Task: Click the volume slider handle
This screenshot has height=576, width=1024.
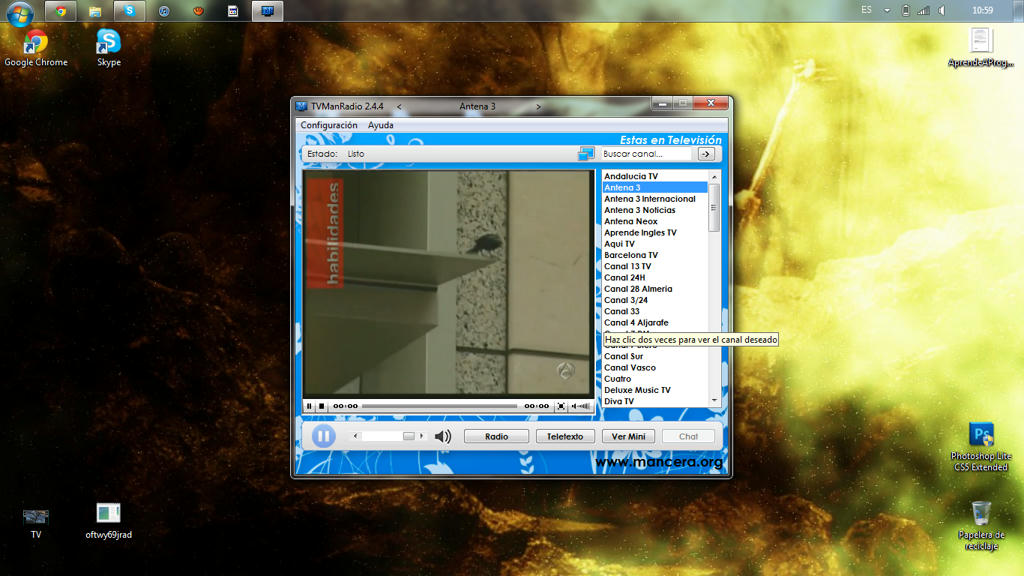Action: tap(408, 436)
